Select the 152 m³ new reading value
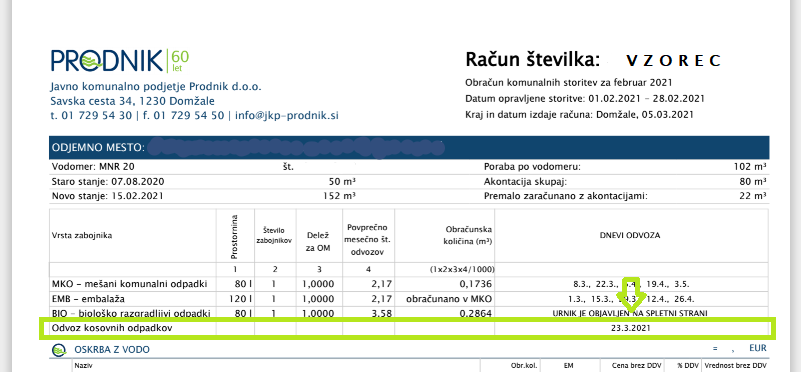Image resolution: width=801 pixels, height=372 pixels. click(339, 196)
